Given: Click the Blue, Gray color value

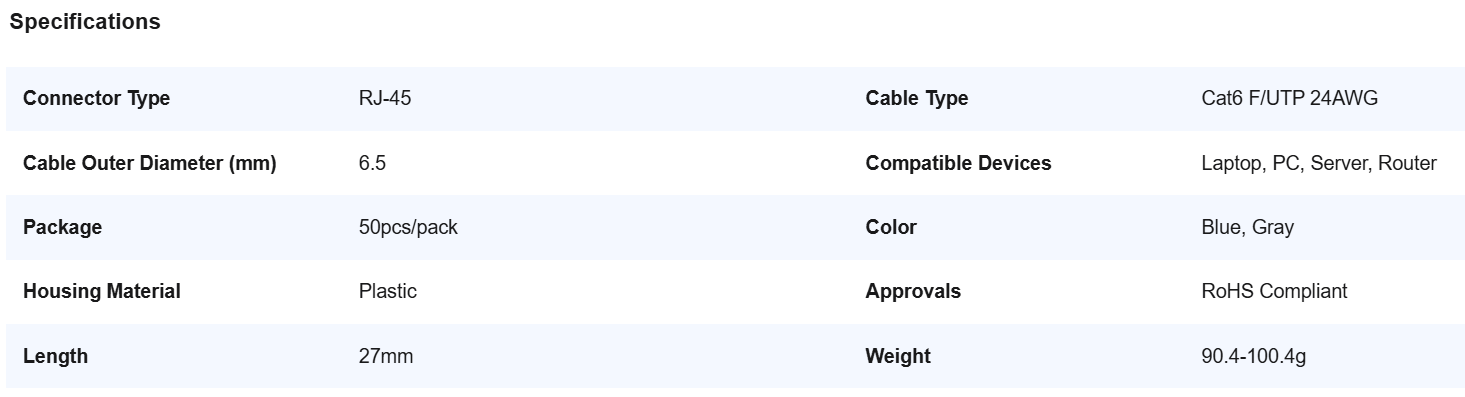Looking at the screenshot, I should 1248,227.
